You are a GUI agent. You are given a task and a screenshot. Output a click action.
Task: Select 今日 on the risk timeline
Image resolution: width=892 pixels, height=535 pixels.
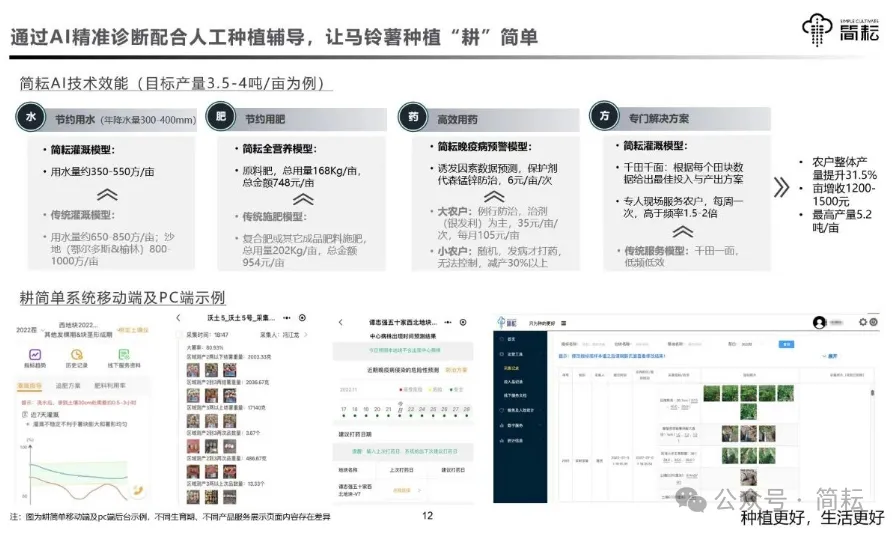tap(400, 410)
